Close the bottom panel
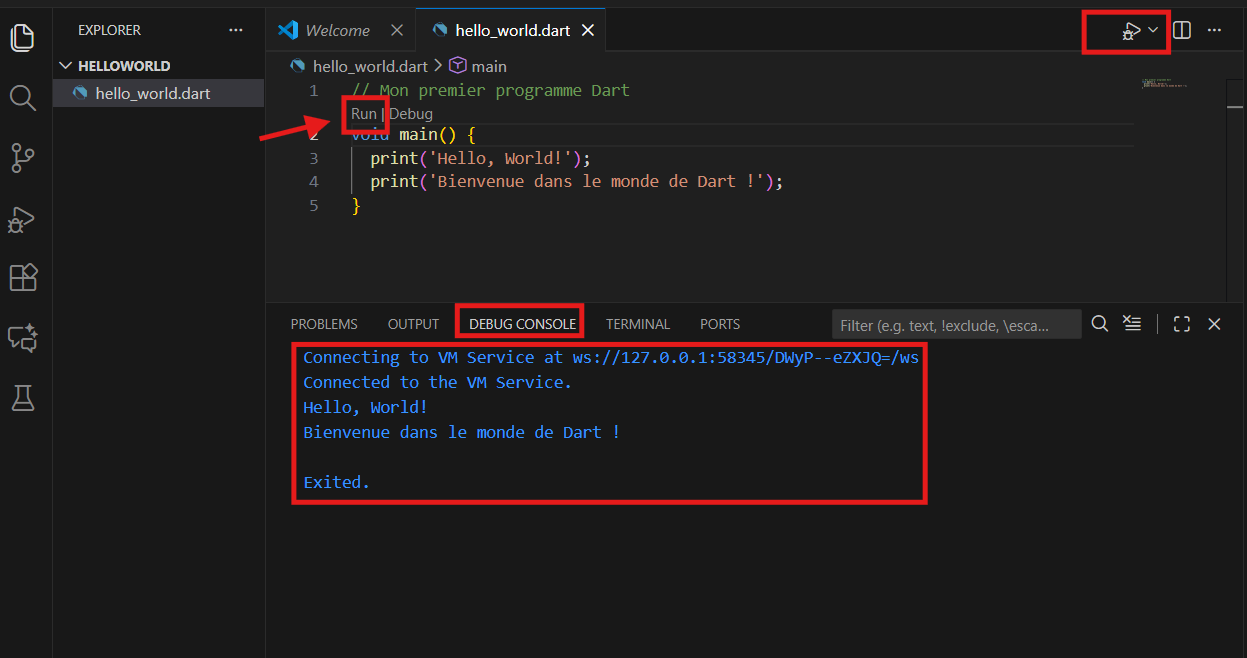This screenshot has width=1247, height=658. point(1214,323)
